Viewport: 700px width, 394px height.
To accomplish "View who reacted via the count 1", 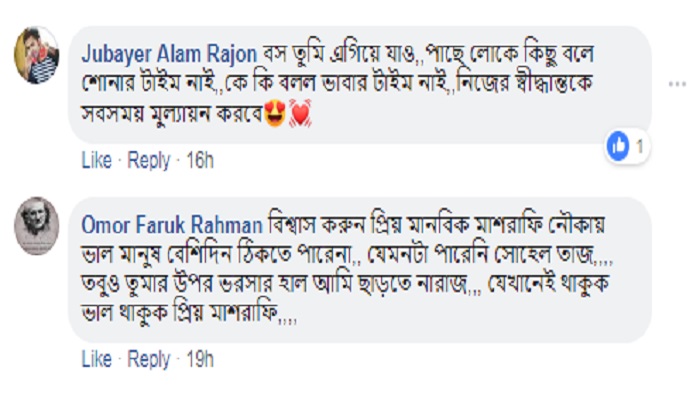I will click(639, 146).
